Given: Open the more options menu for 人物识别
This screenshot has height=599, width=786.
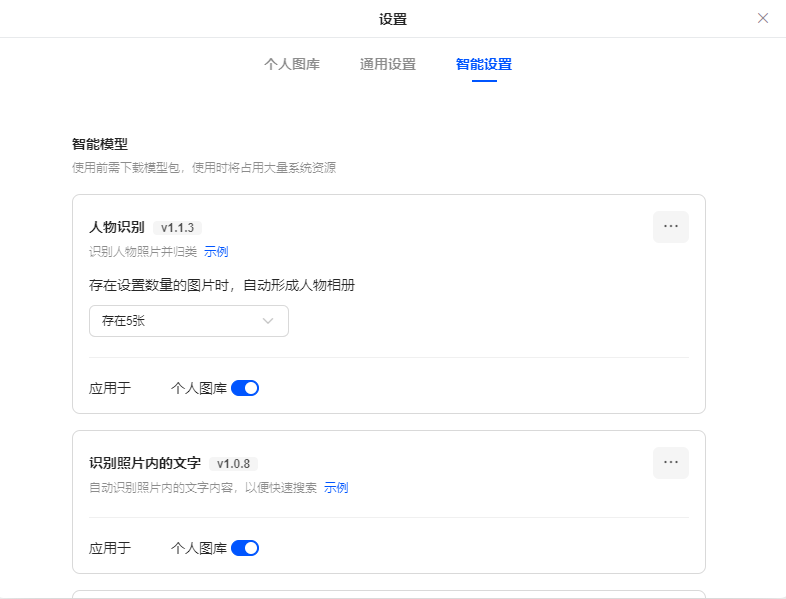Looking at the screenshot, I should [x=671, y=227].
